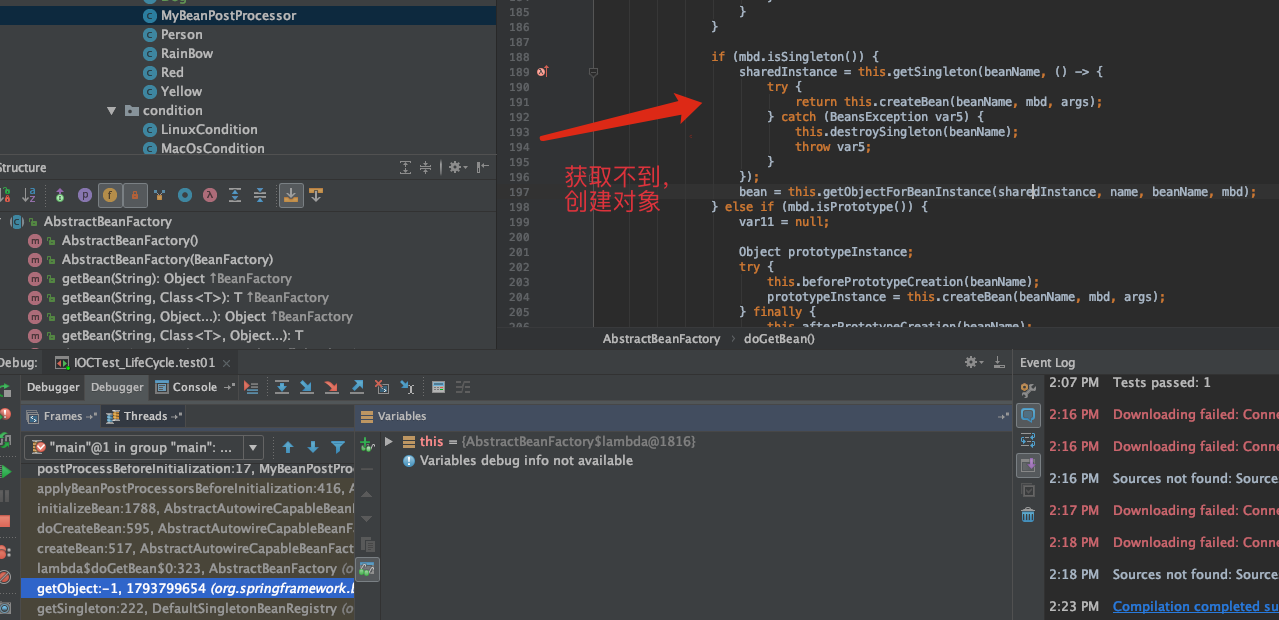1279x620 pixels.
Task: Click the Evaluate Expression calculator icon
Action: pos(438,387)
